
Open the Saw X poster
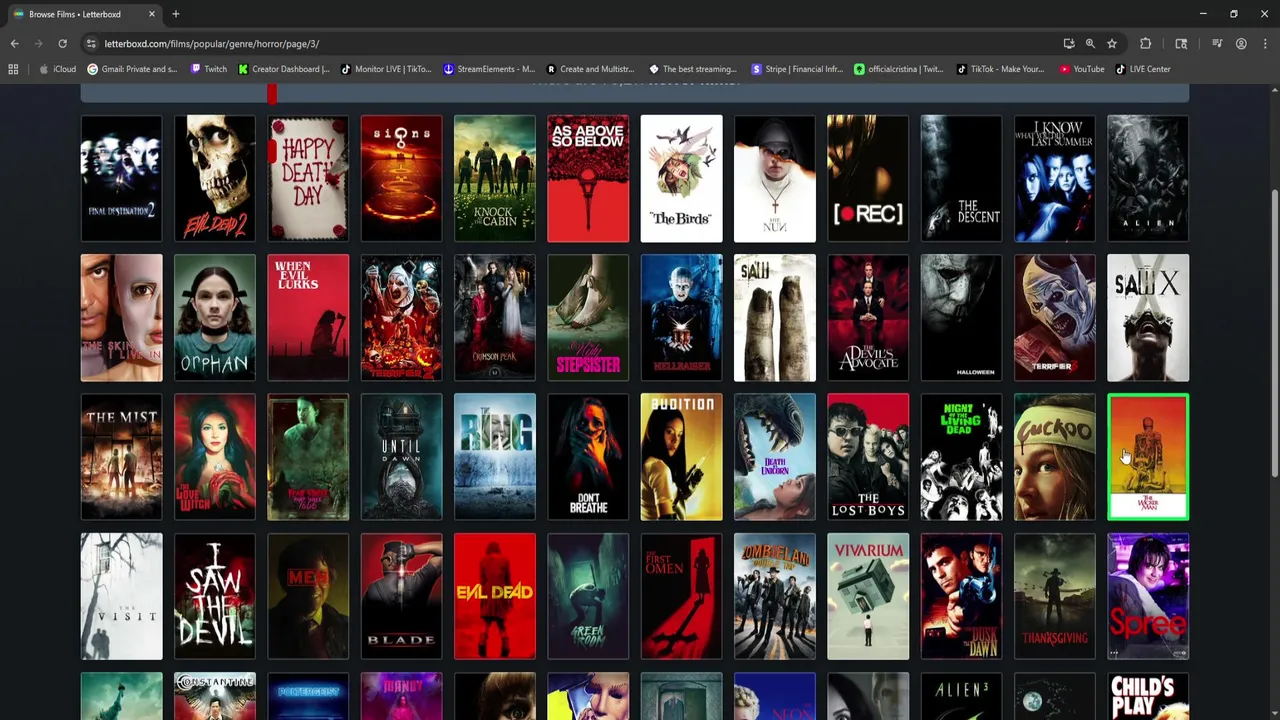point(1148,318)
